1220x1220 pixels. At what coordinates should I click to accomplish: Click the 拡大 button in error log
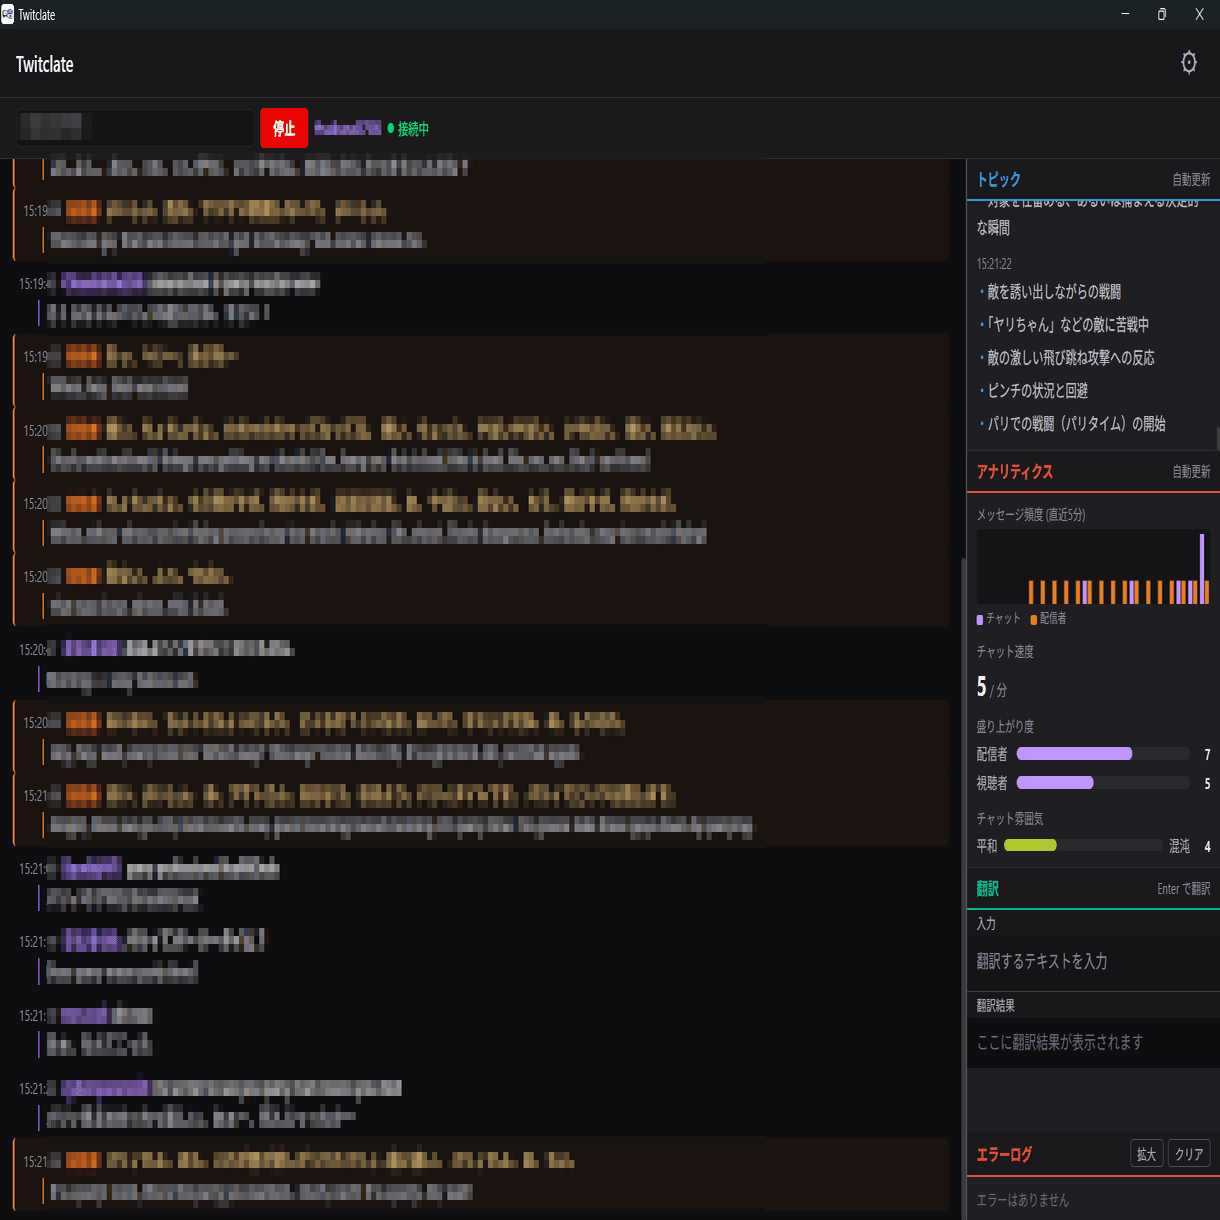pyautogui.click(x=1146, y=1154)
